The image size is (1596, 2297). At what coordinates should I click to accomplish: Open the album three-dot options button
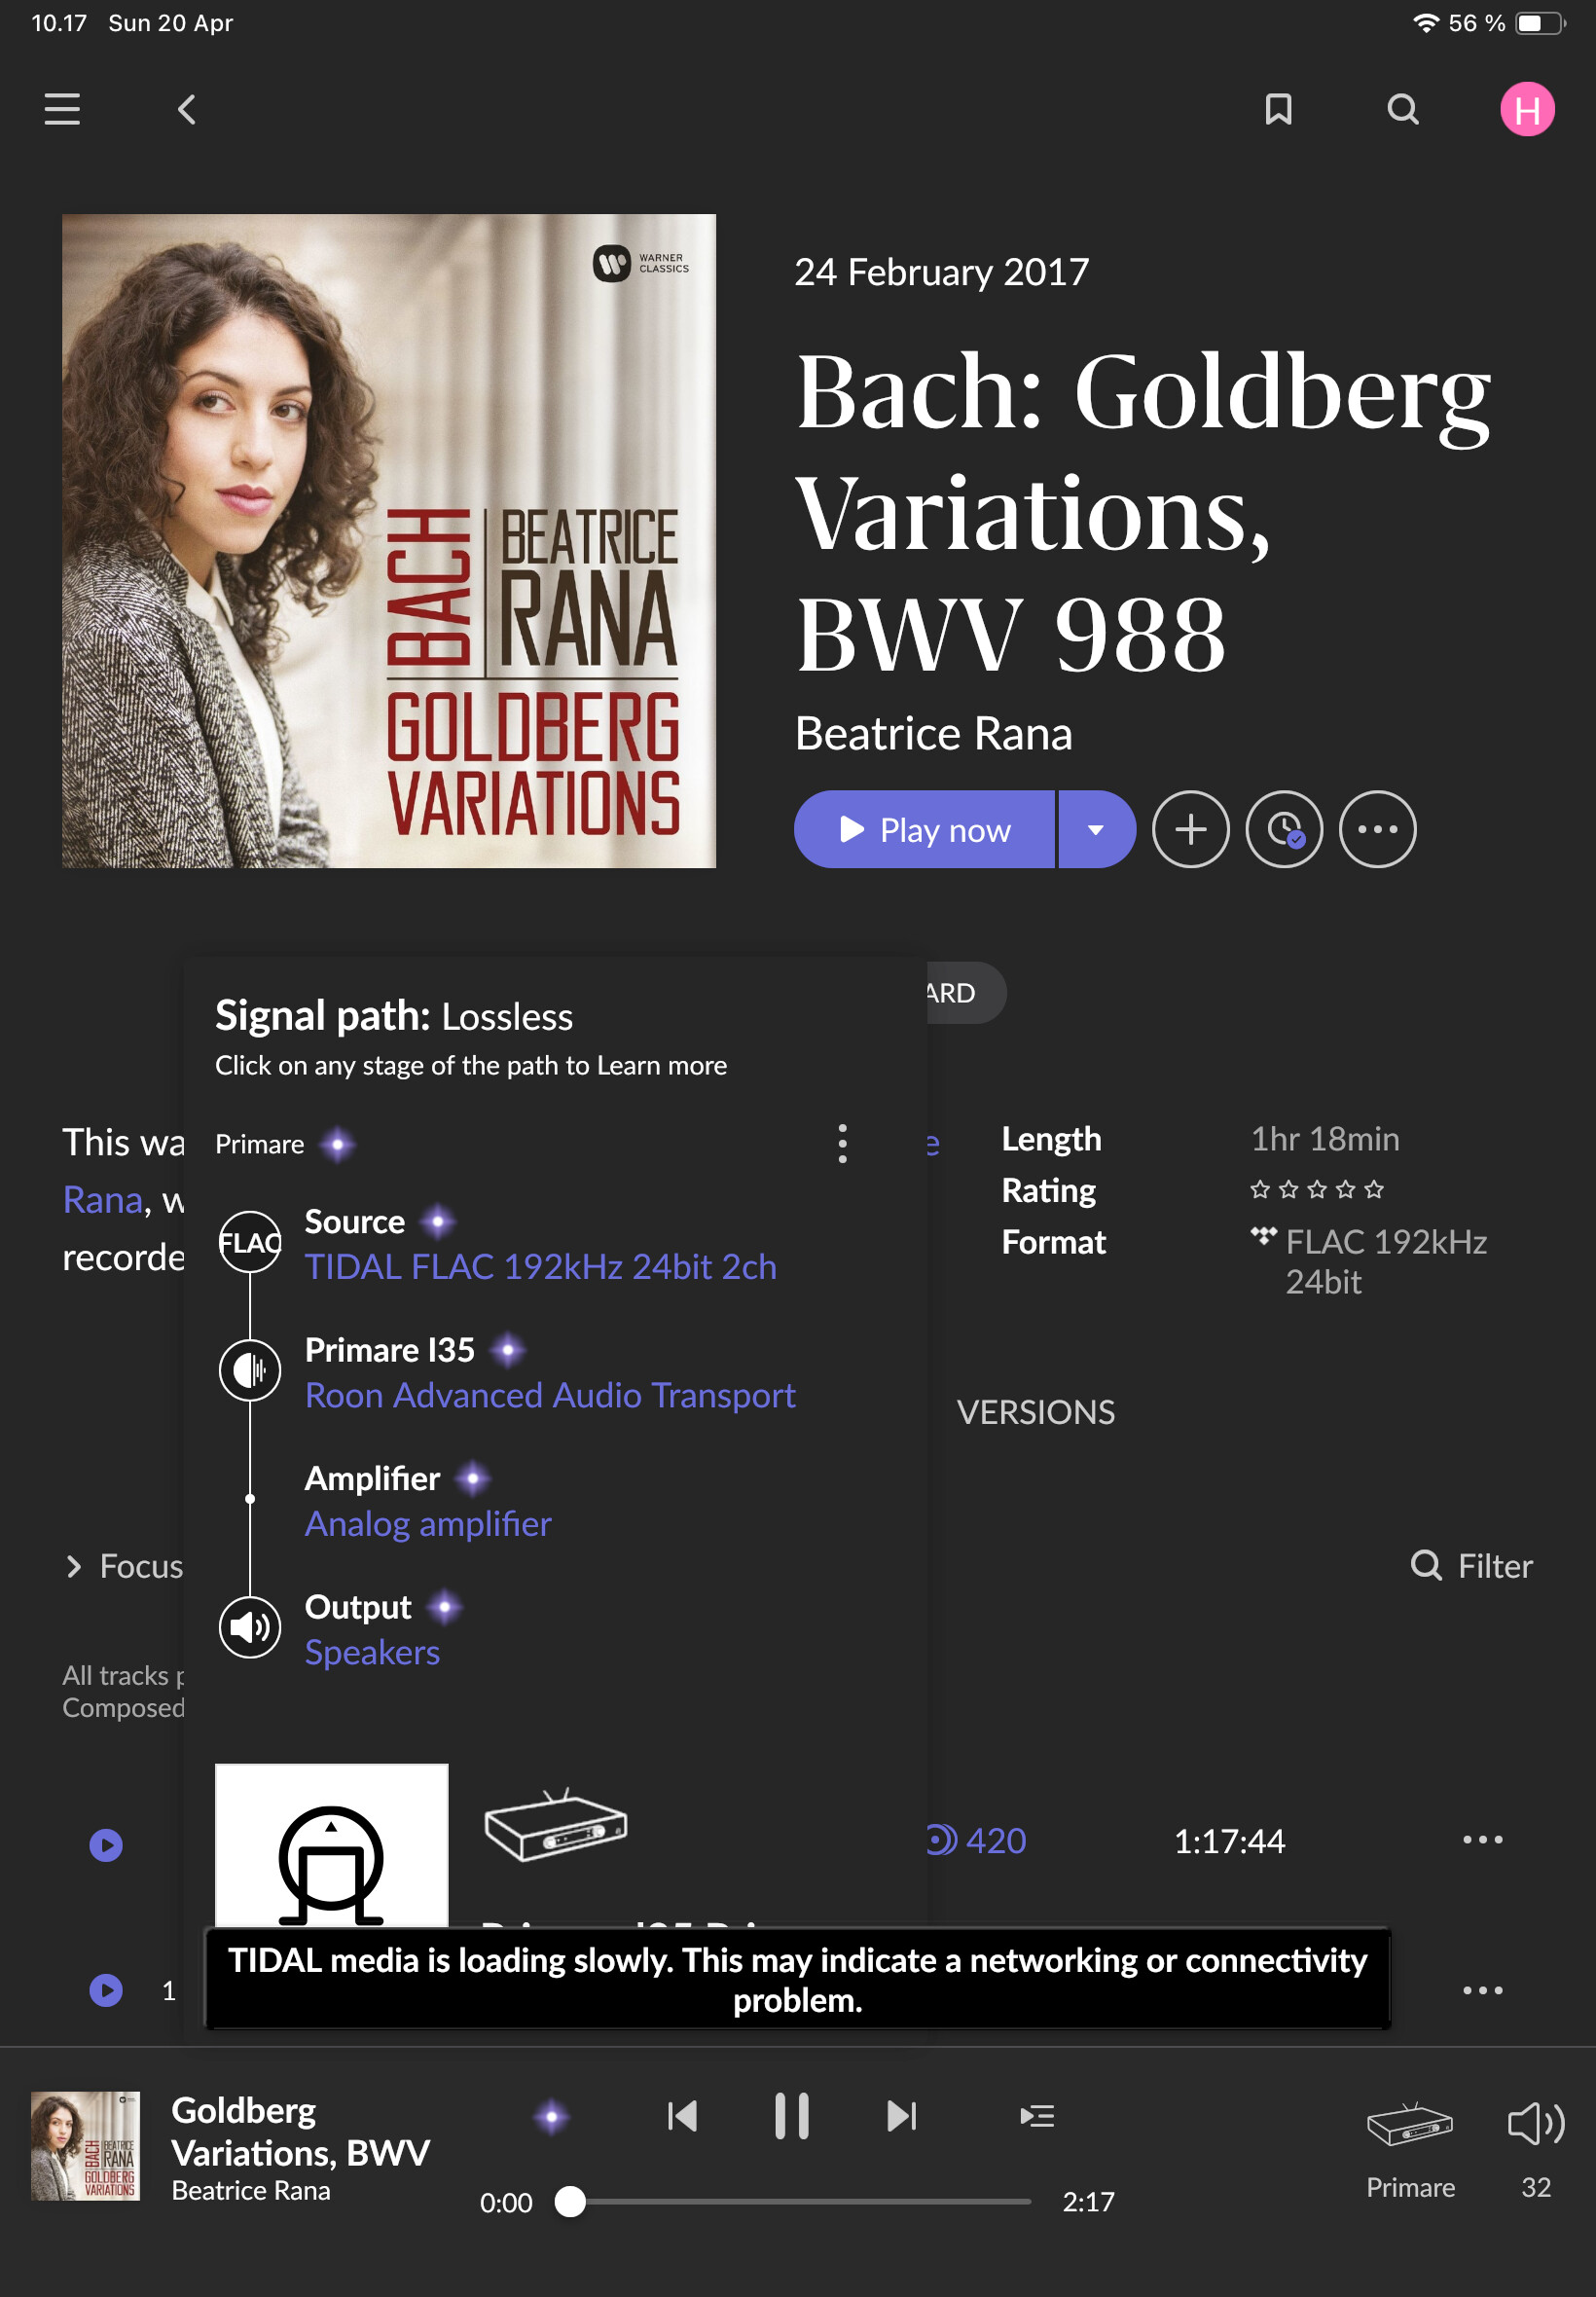[x=1377, y=829]
